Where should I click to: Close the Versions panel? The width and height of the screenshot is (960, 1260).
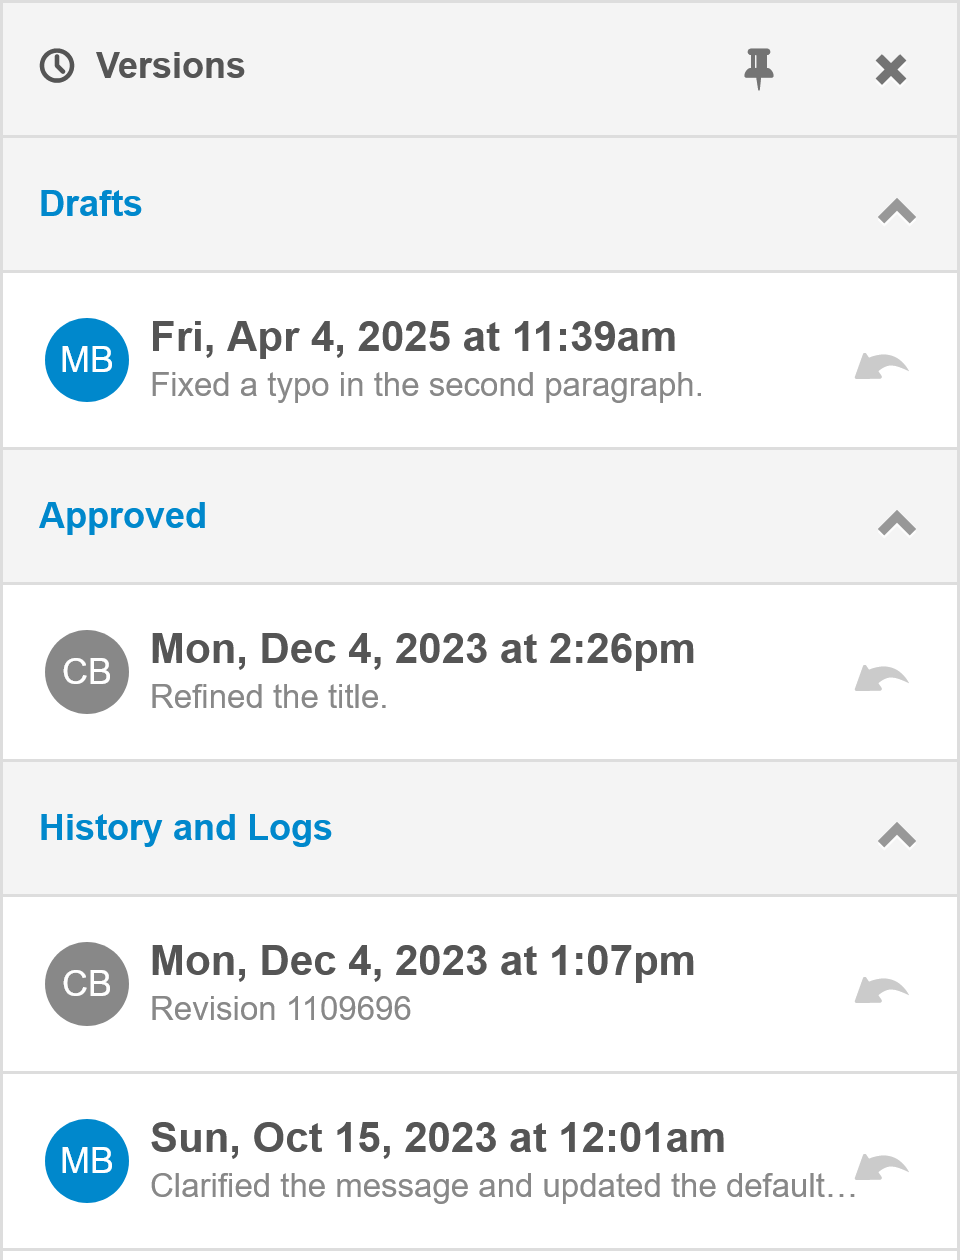point(890,69)
